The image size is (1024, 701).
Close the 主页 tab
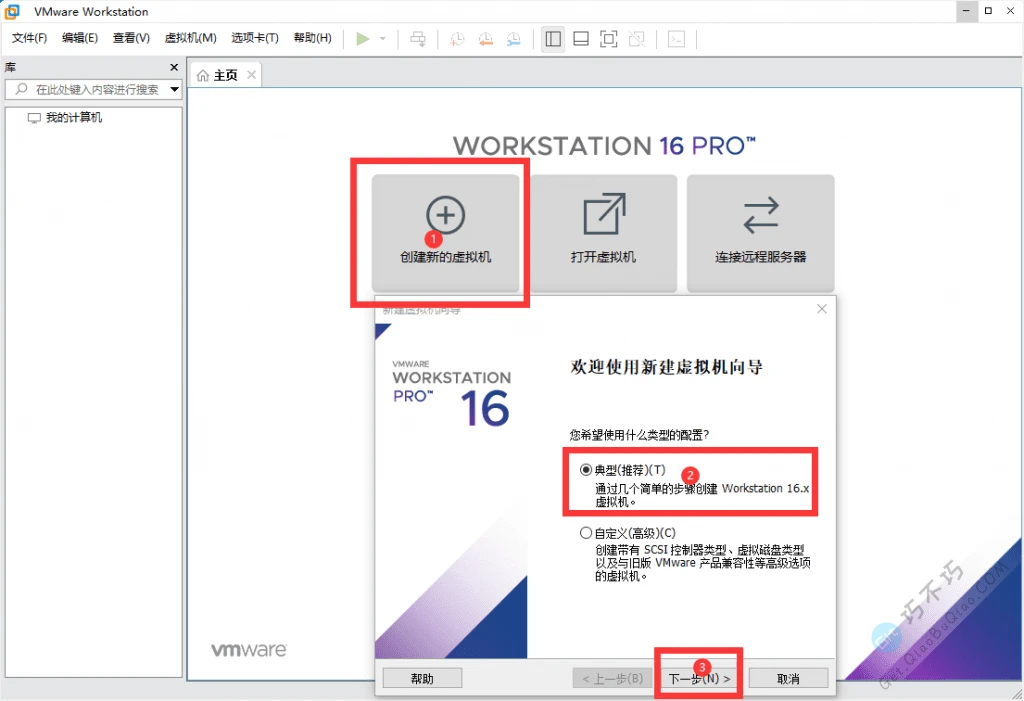tap(251, 74)
